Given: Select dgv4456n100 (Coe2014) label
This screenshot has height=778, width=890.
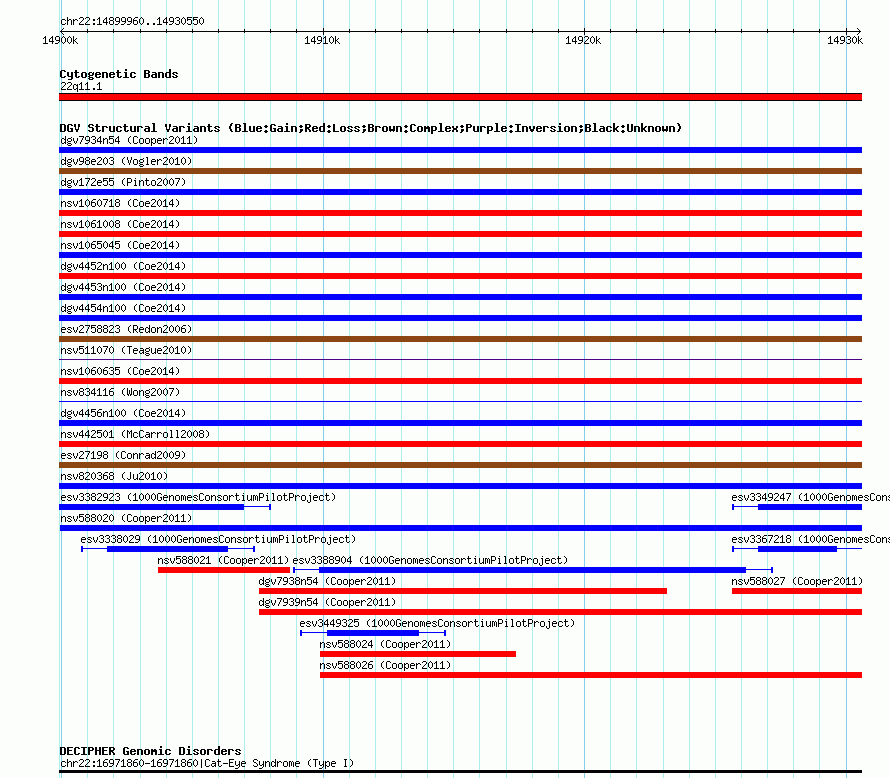Looking at the screenshot, I should pos(123,414).
